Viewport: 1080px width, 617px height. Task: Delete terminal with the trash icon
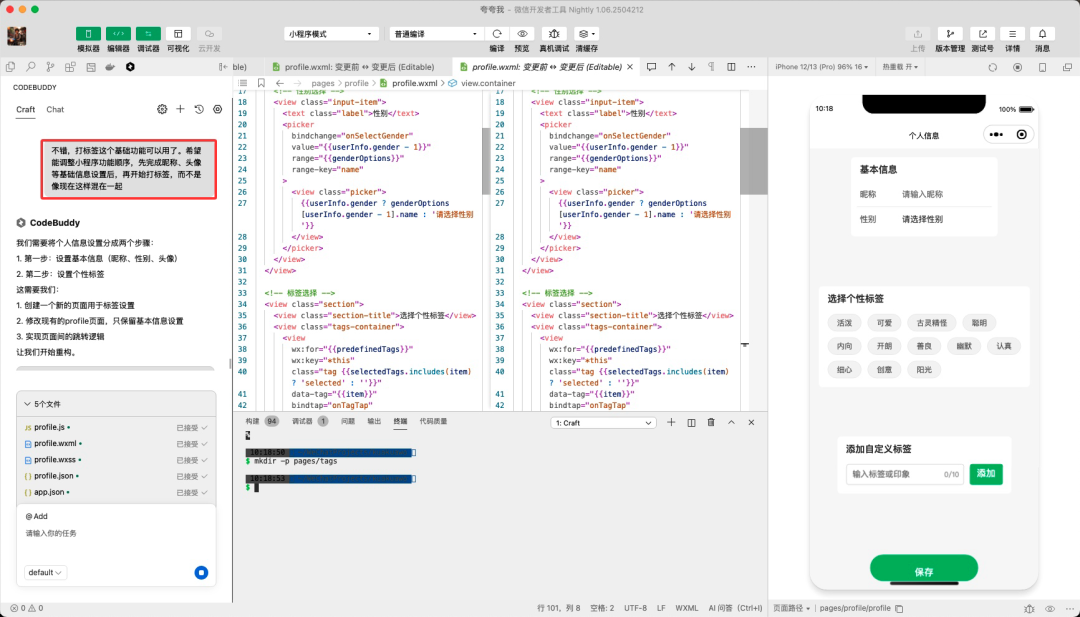click(x=711, y=423)
